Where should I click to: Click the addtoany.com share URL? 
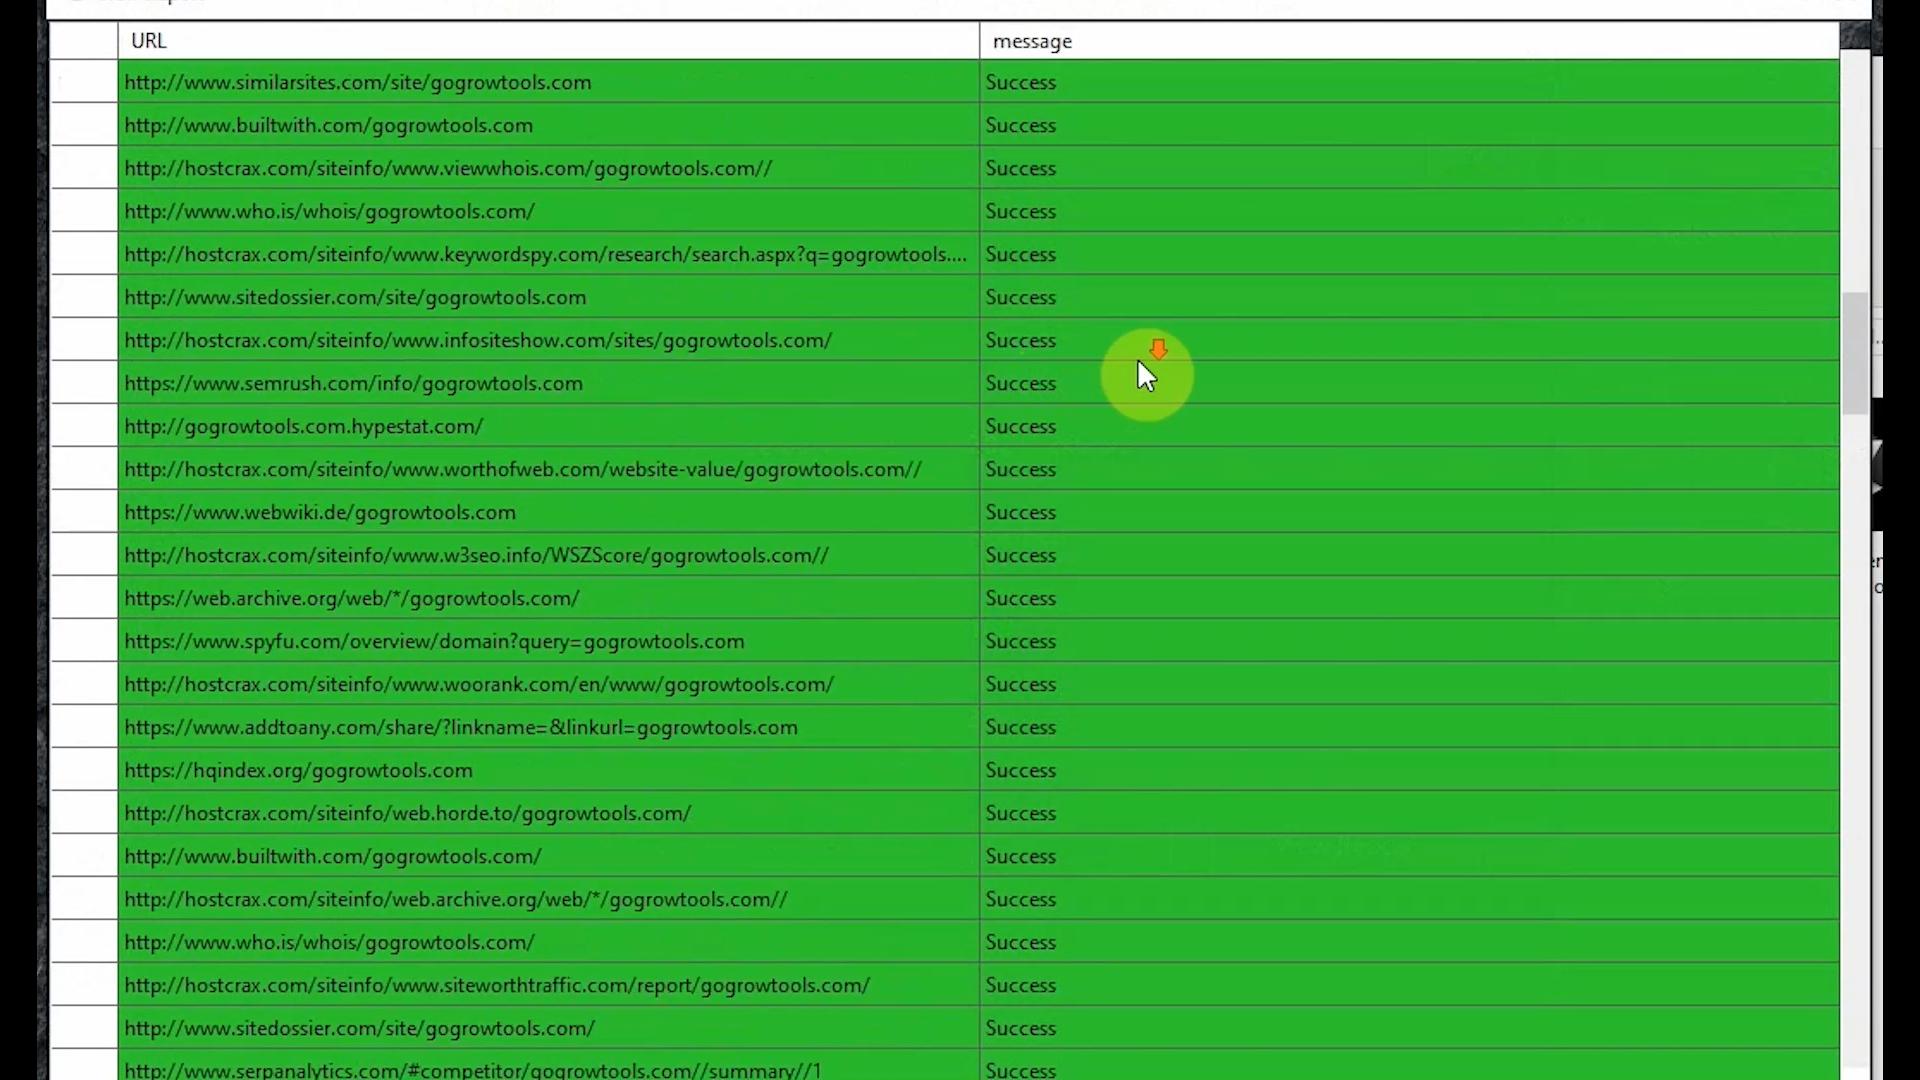point(461,728)
